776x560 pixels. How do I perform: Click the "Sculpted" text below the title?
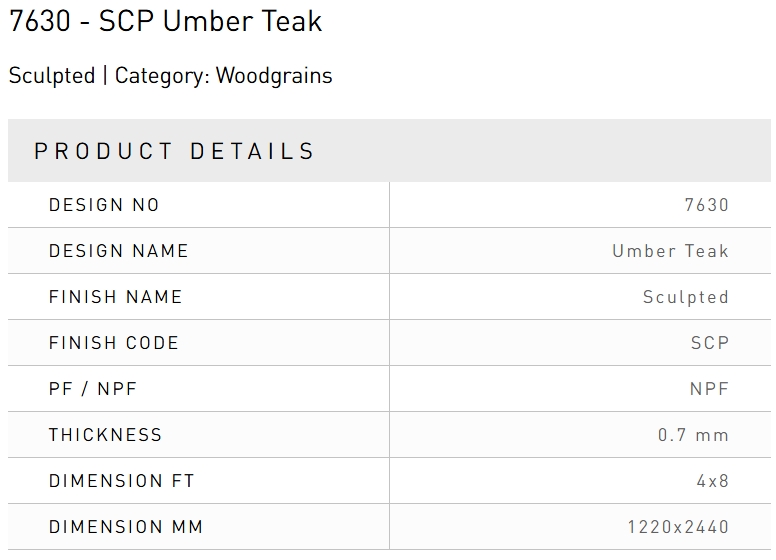tap(51, 76)
